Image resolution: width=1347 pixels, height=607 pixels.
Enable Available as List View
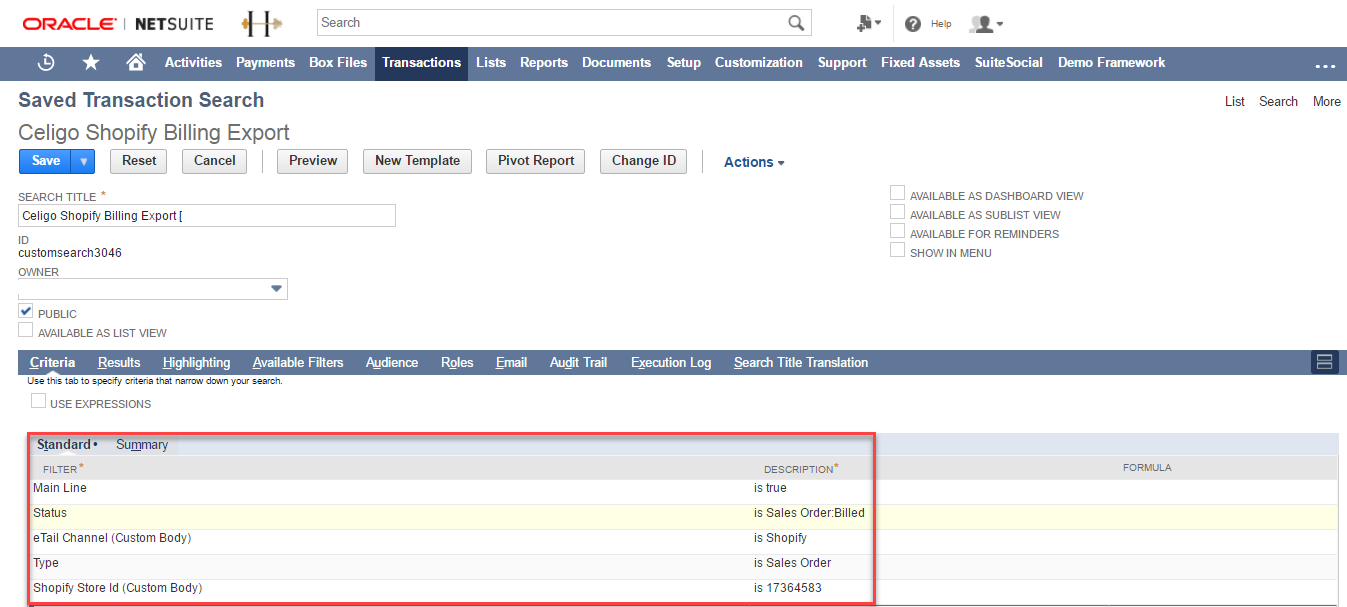[26, 330]
